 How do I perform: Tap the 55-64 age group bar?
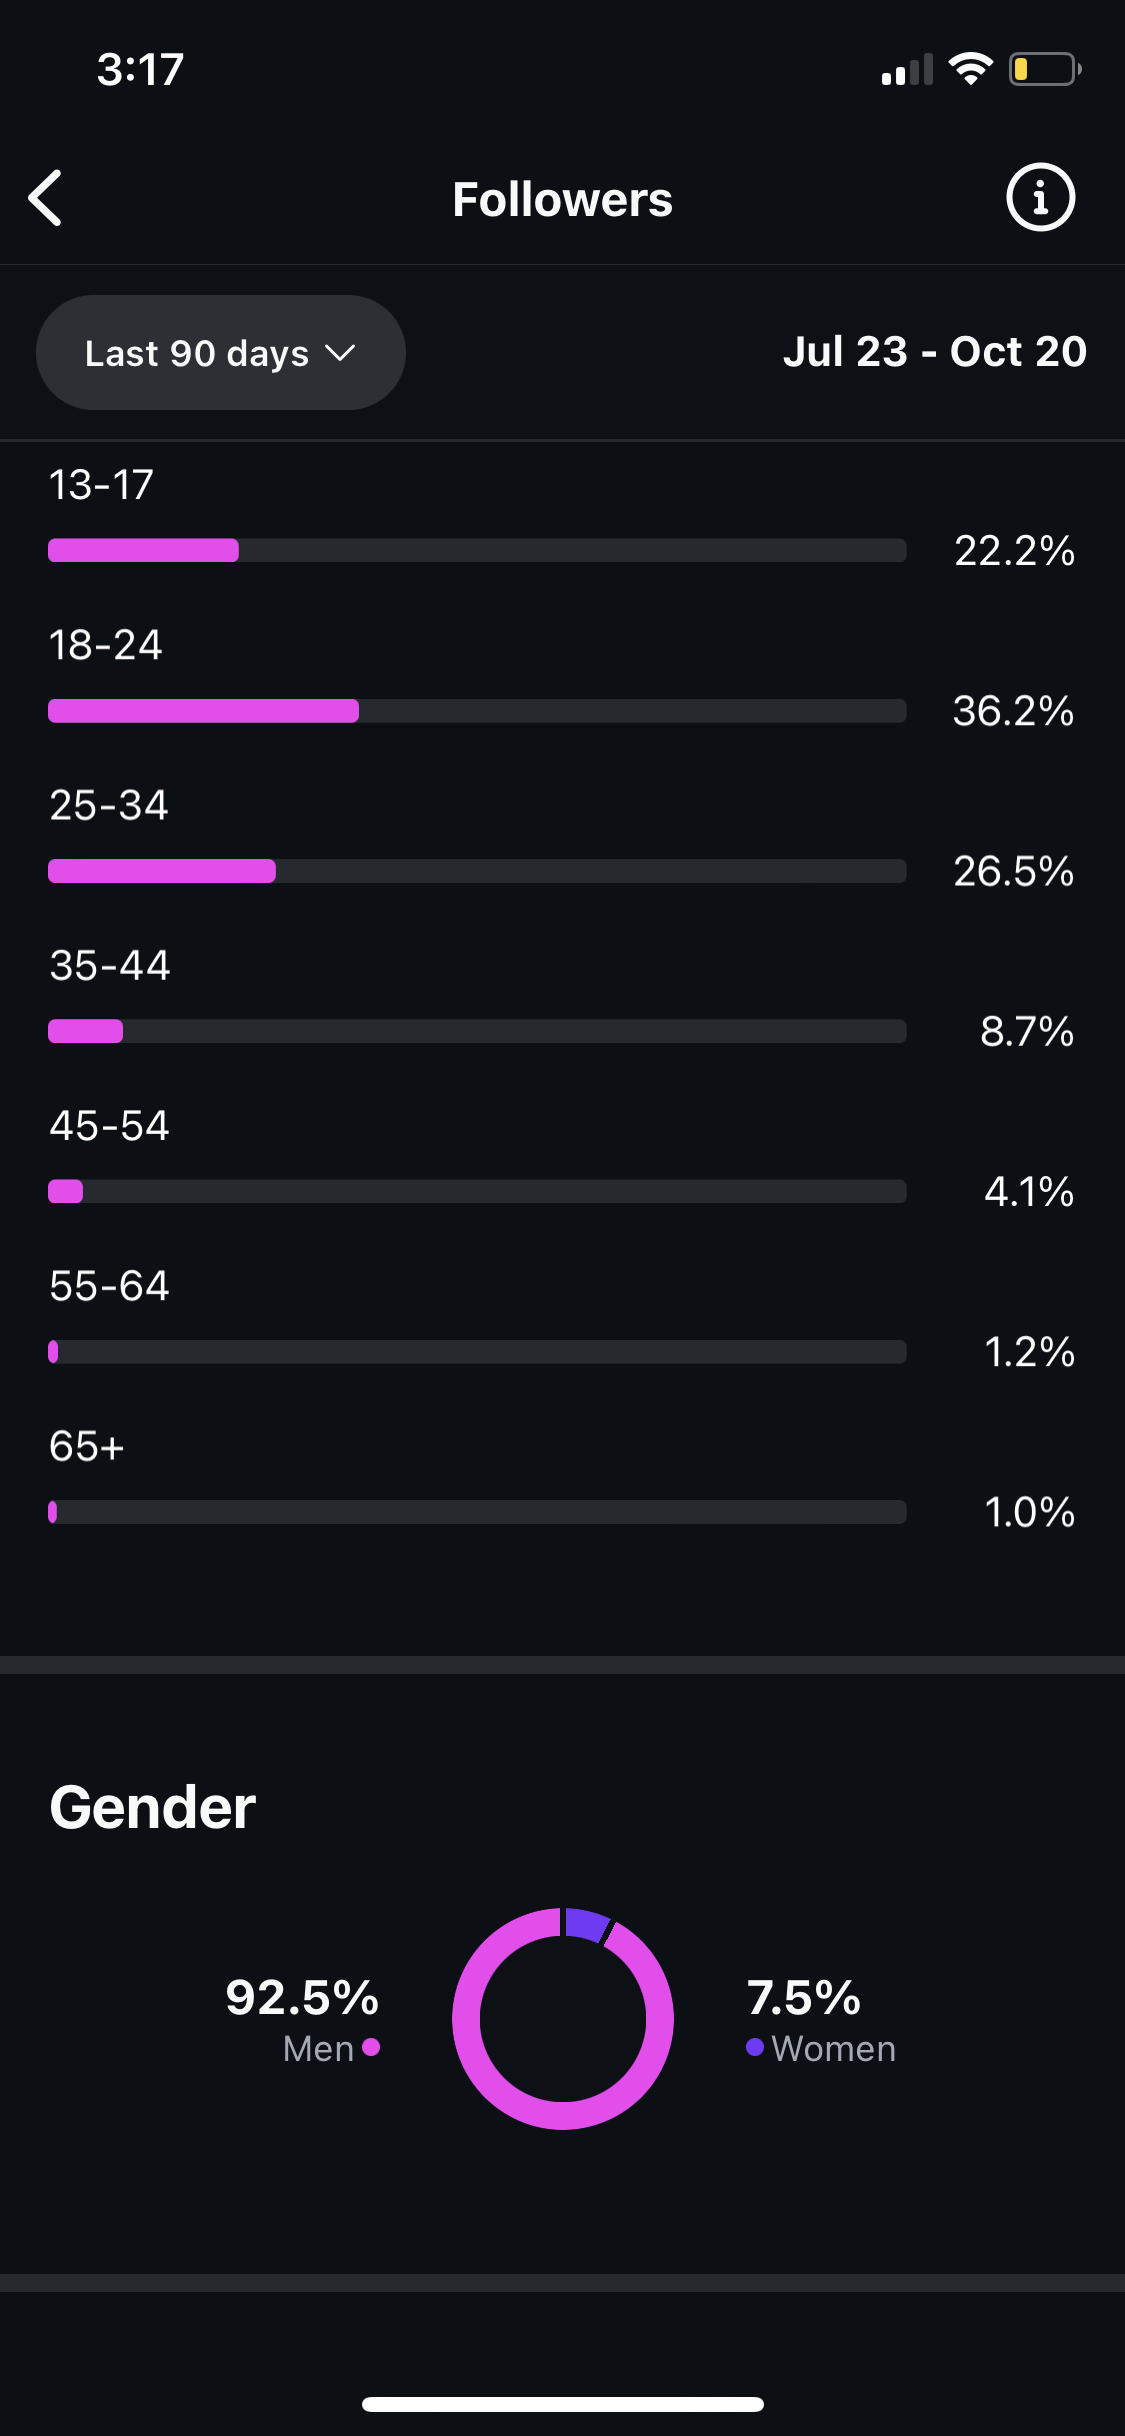coord(477,1352)
